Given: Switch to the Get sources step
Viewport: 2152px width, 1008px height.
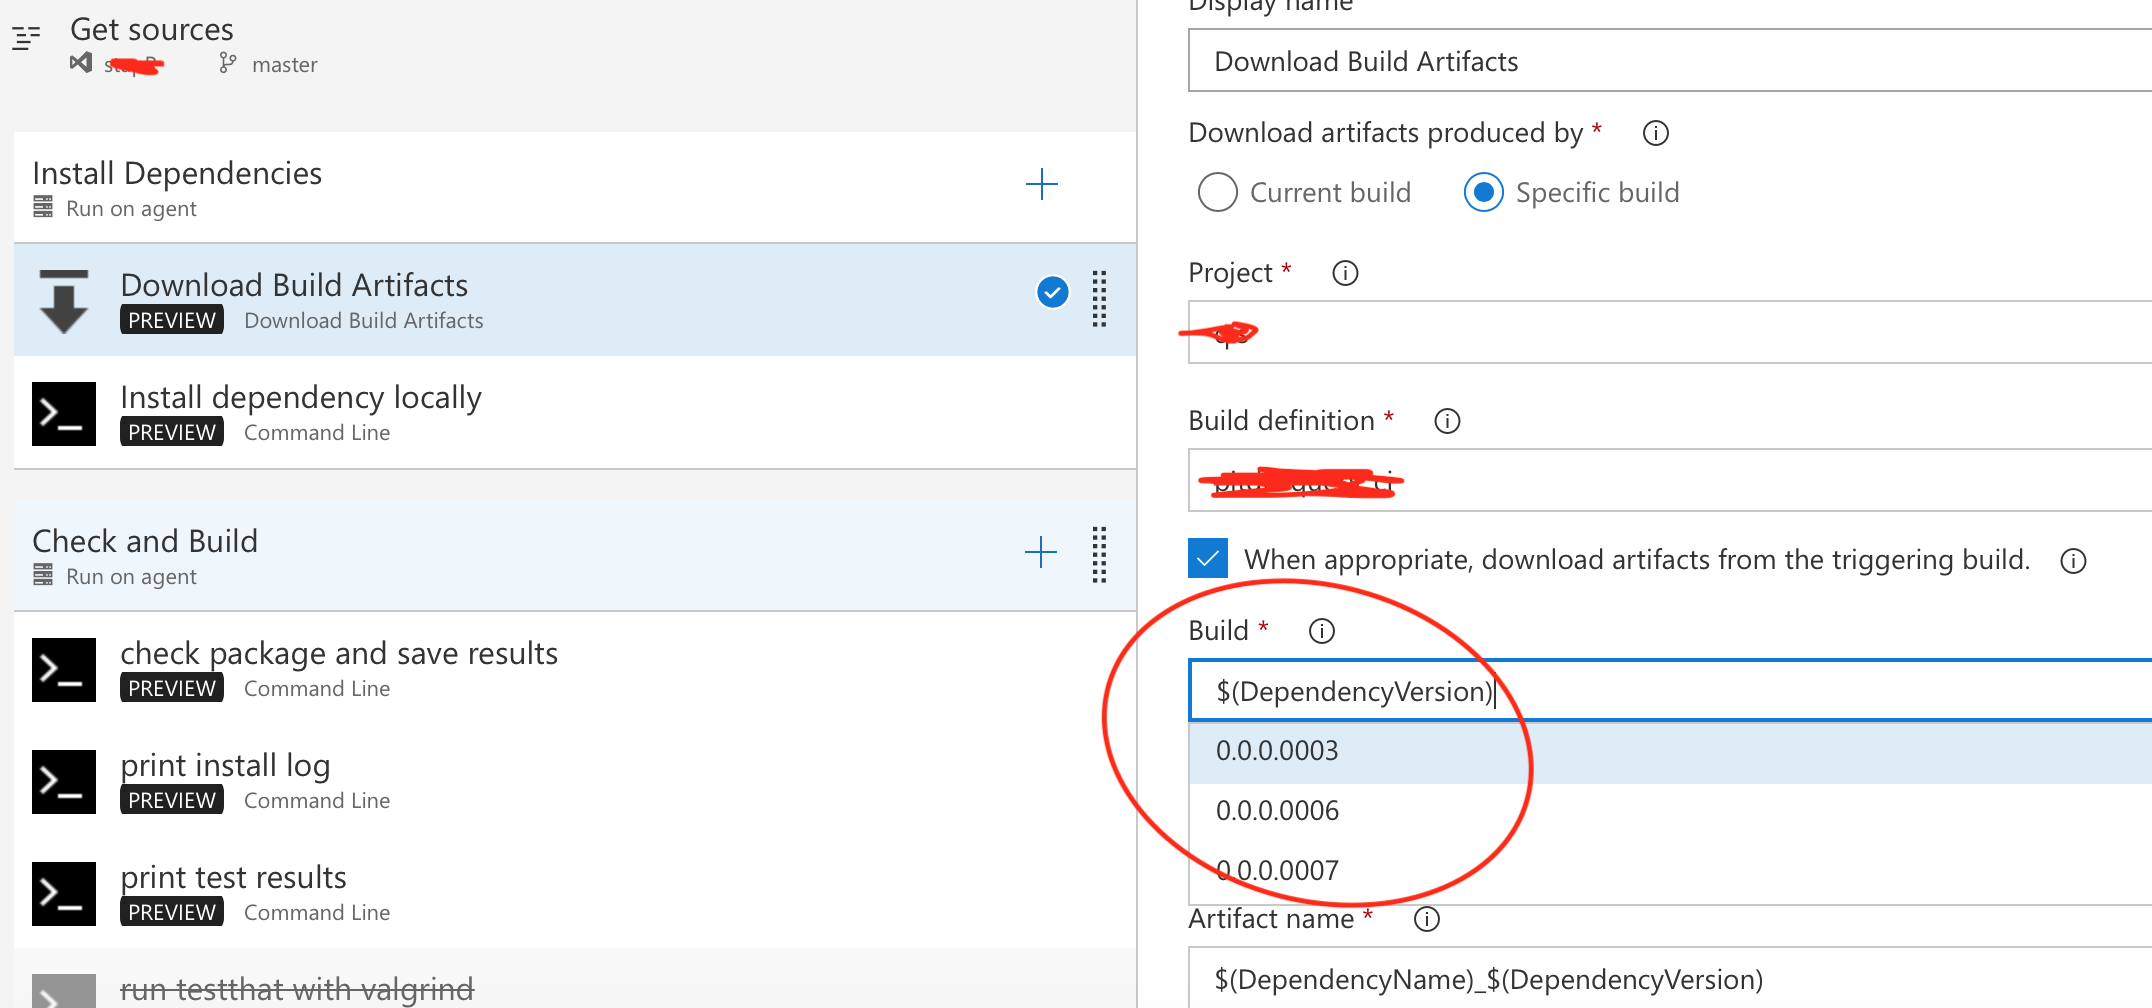Looking at the screenshot, I should pyautogui.click(x=151, y=29).
